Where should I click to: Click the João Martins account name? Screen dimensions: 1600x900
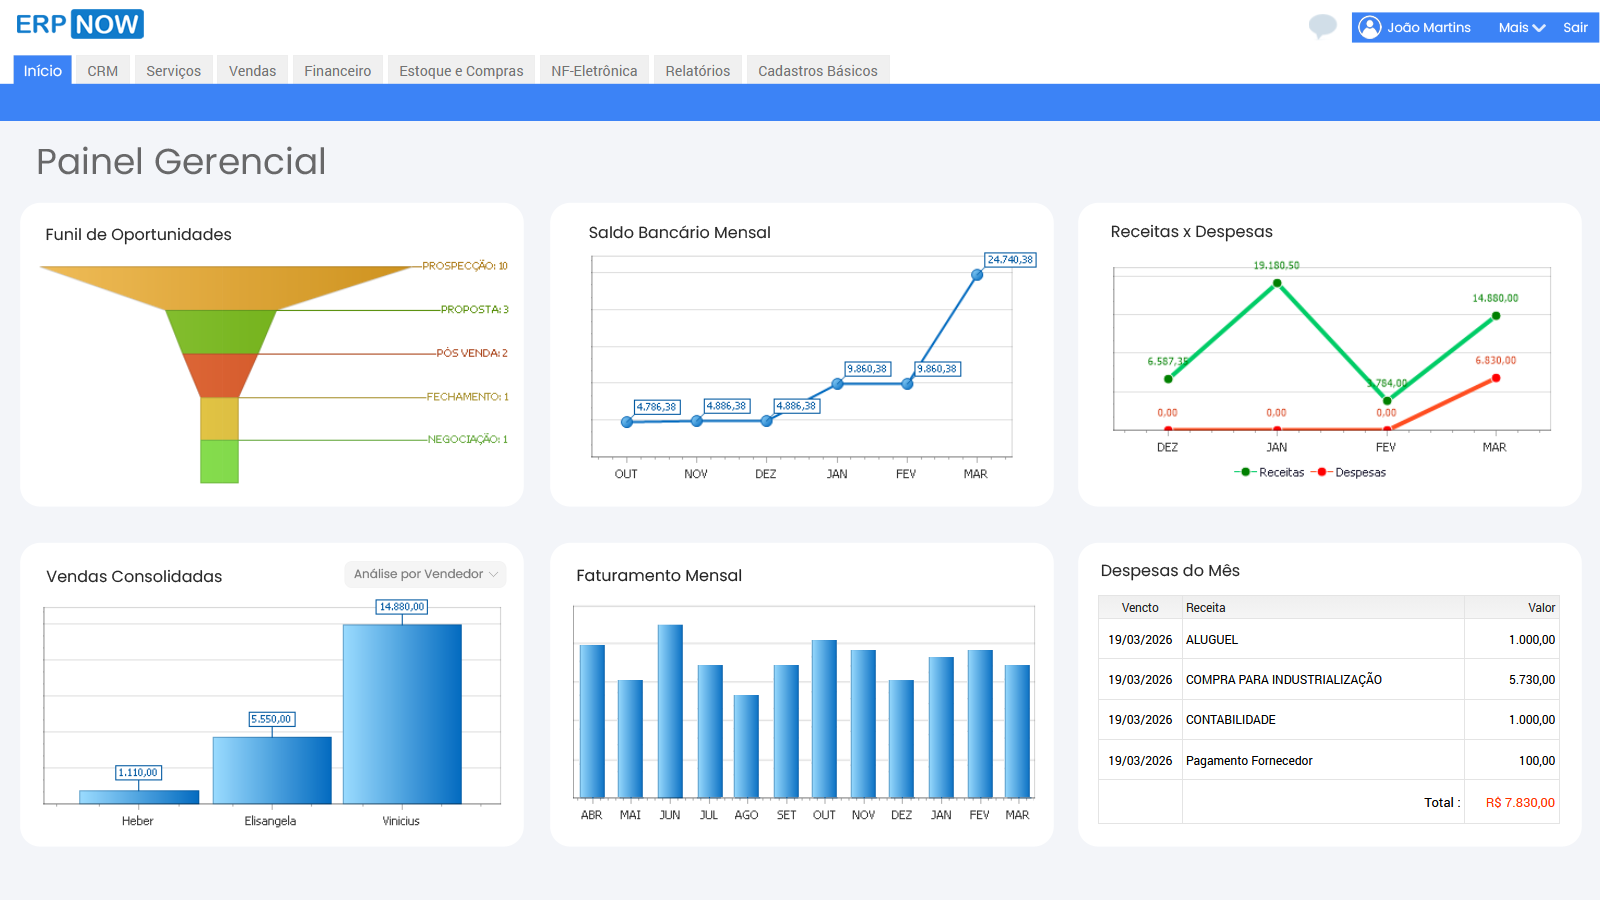pyautogui.click(x=1422, y=27)
